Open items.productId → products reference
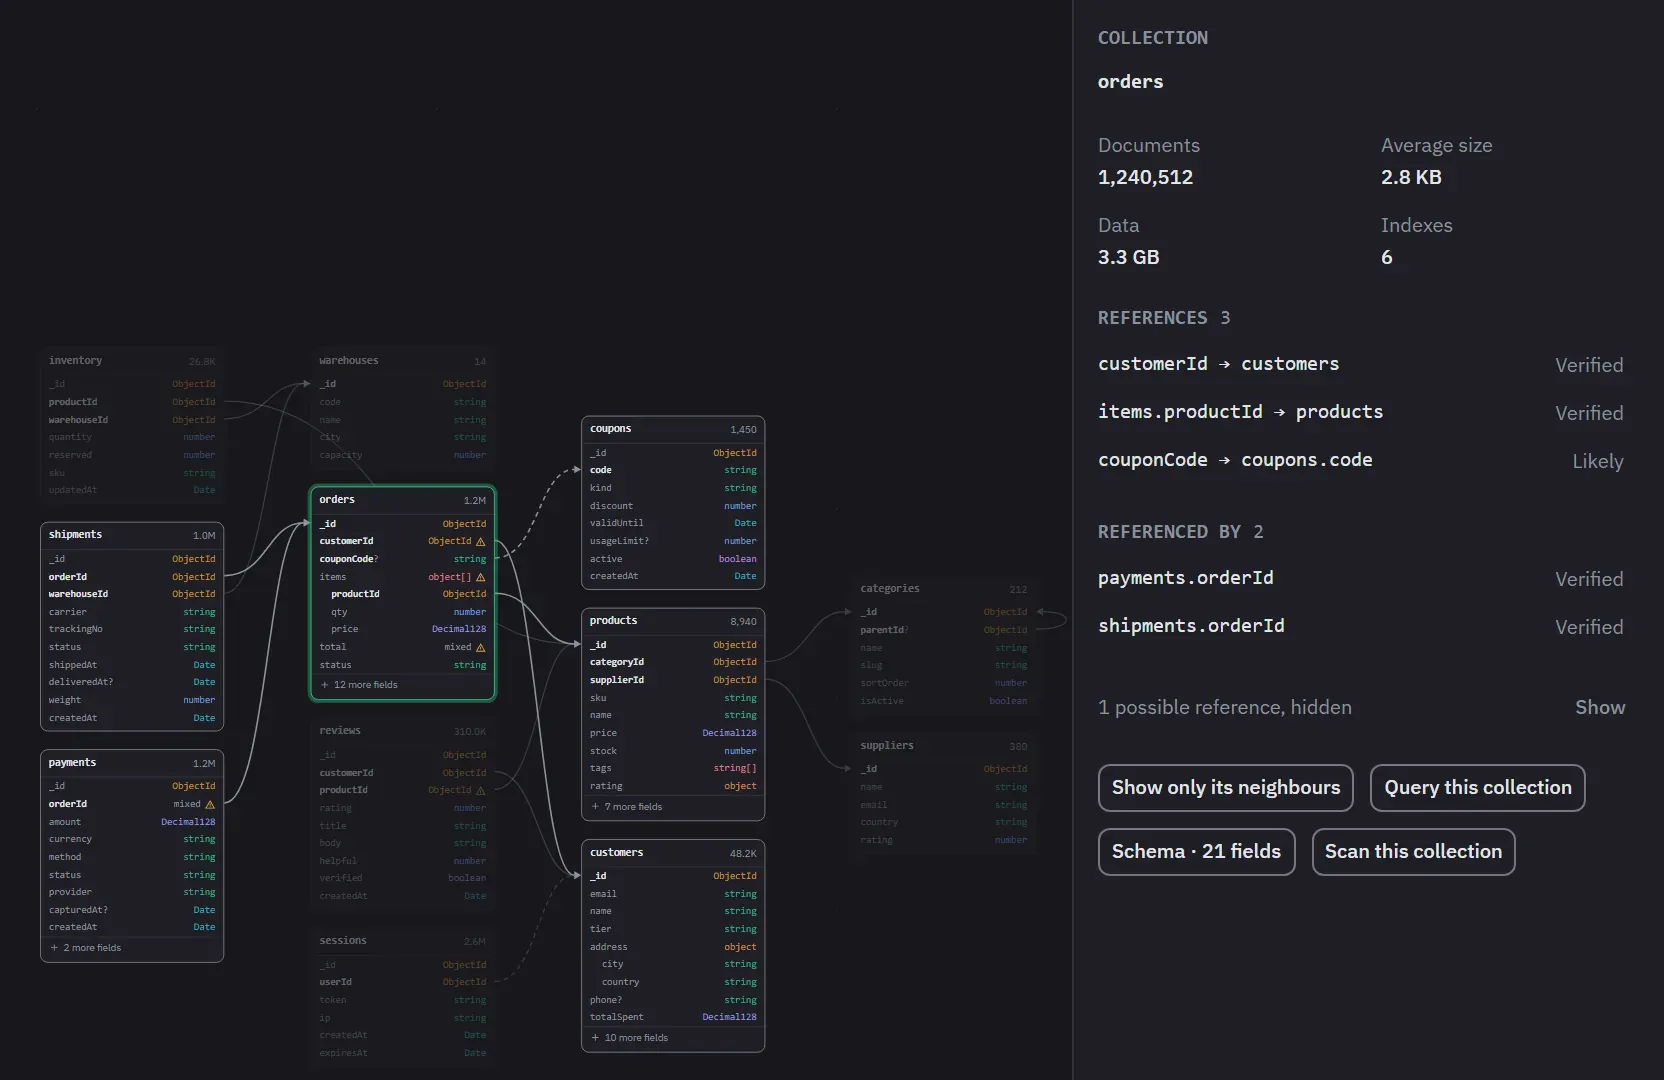The image size is (1664, 1080). 1361,413
